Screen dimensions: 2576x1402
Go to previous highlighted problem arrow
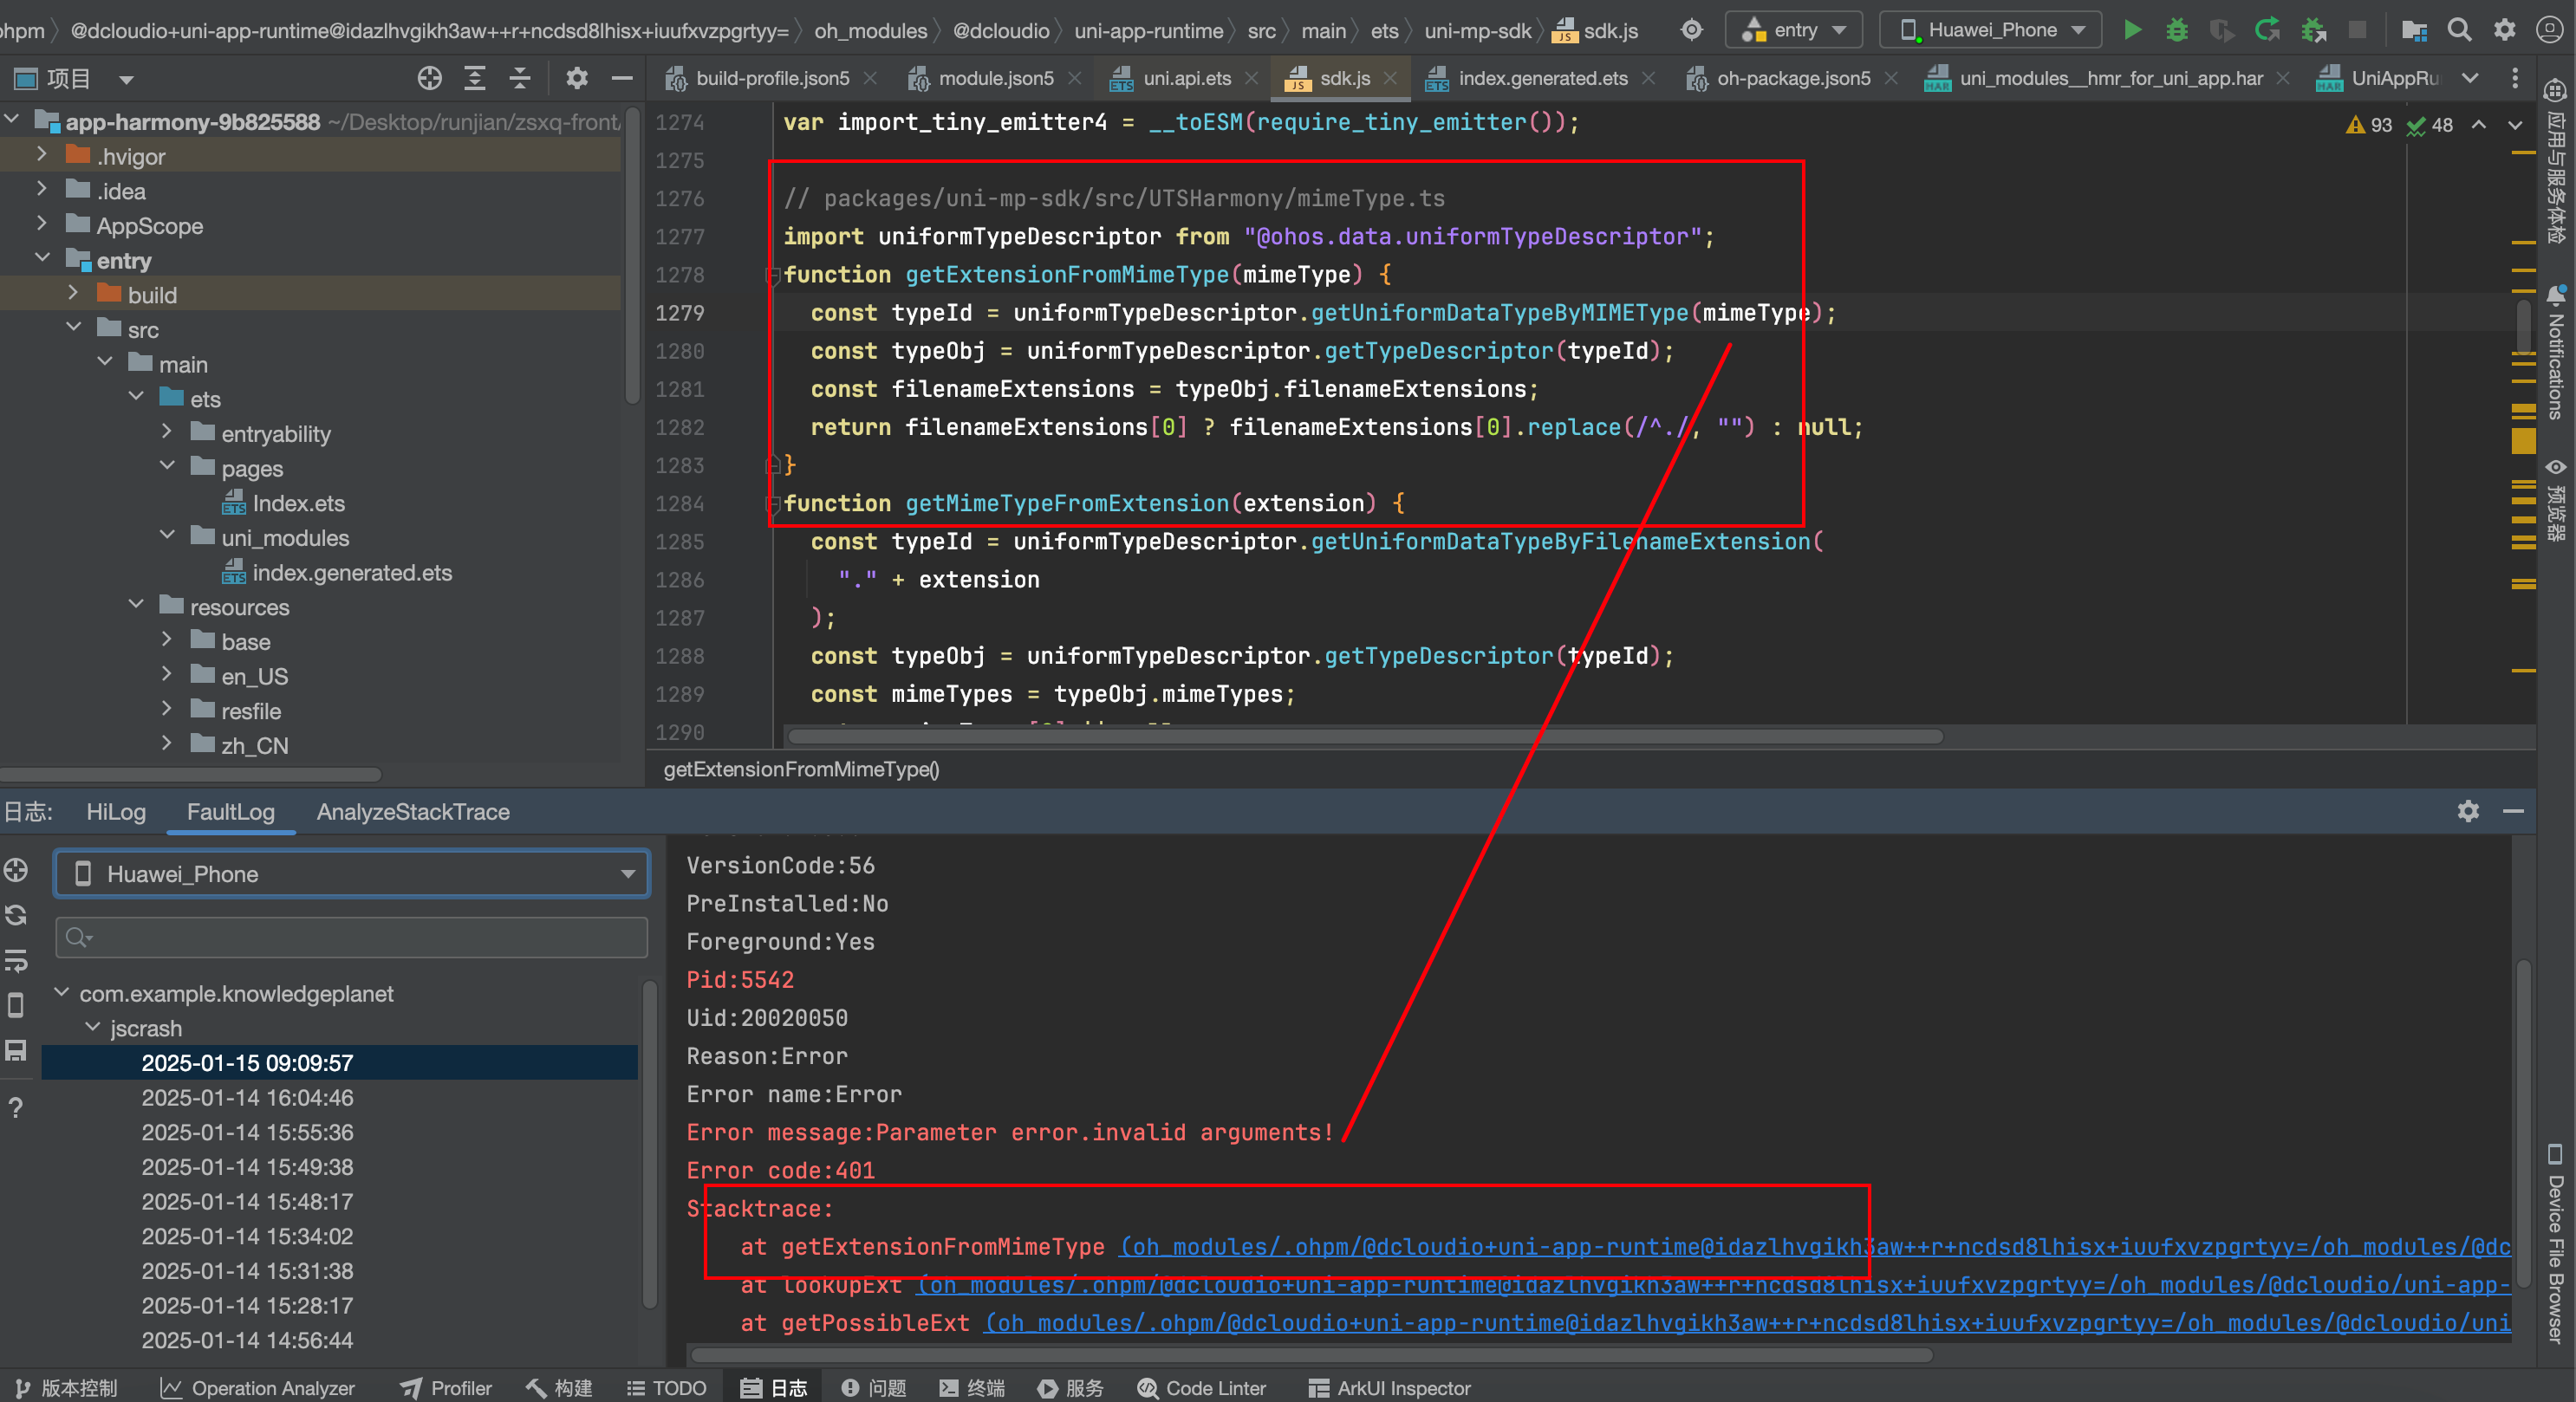coord(2479,125)
